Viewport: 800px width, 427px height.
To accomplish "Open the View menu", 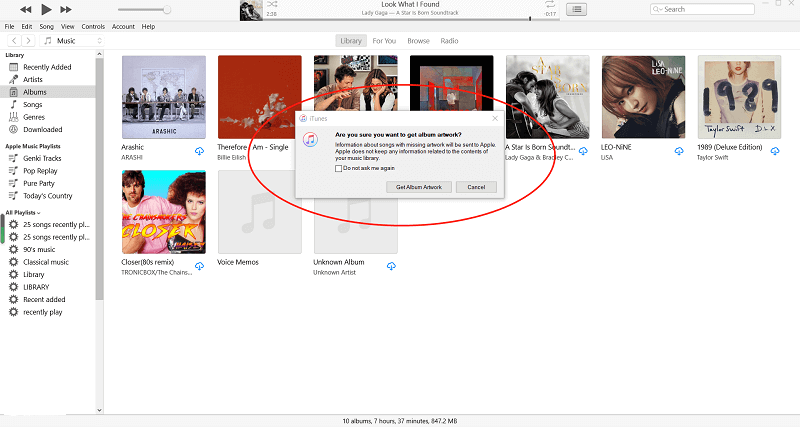I will point(67,27).
